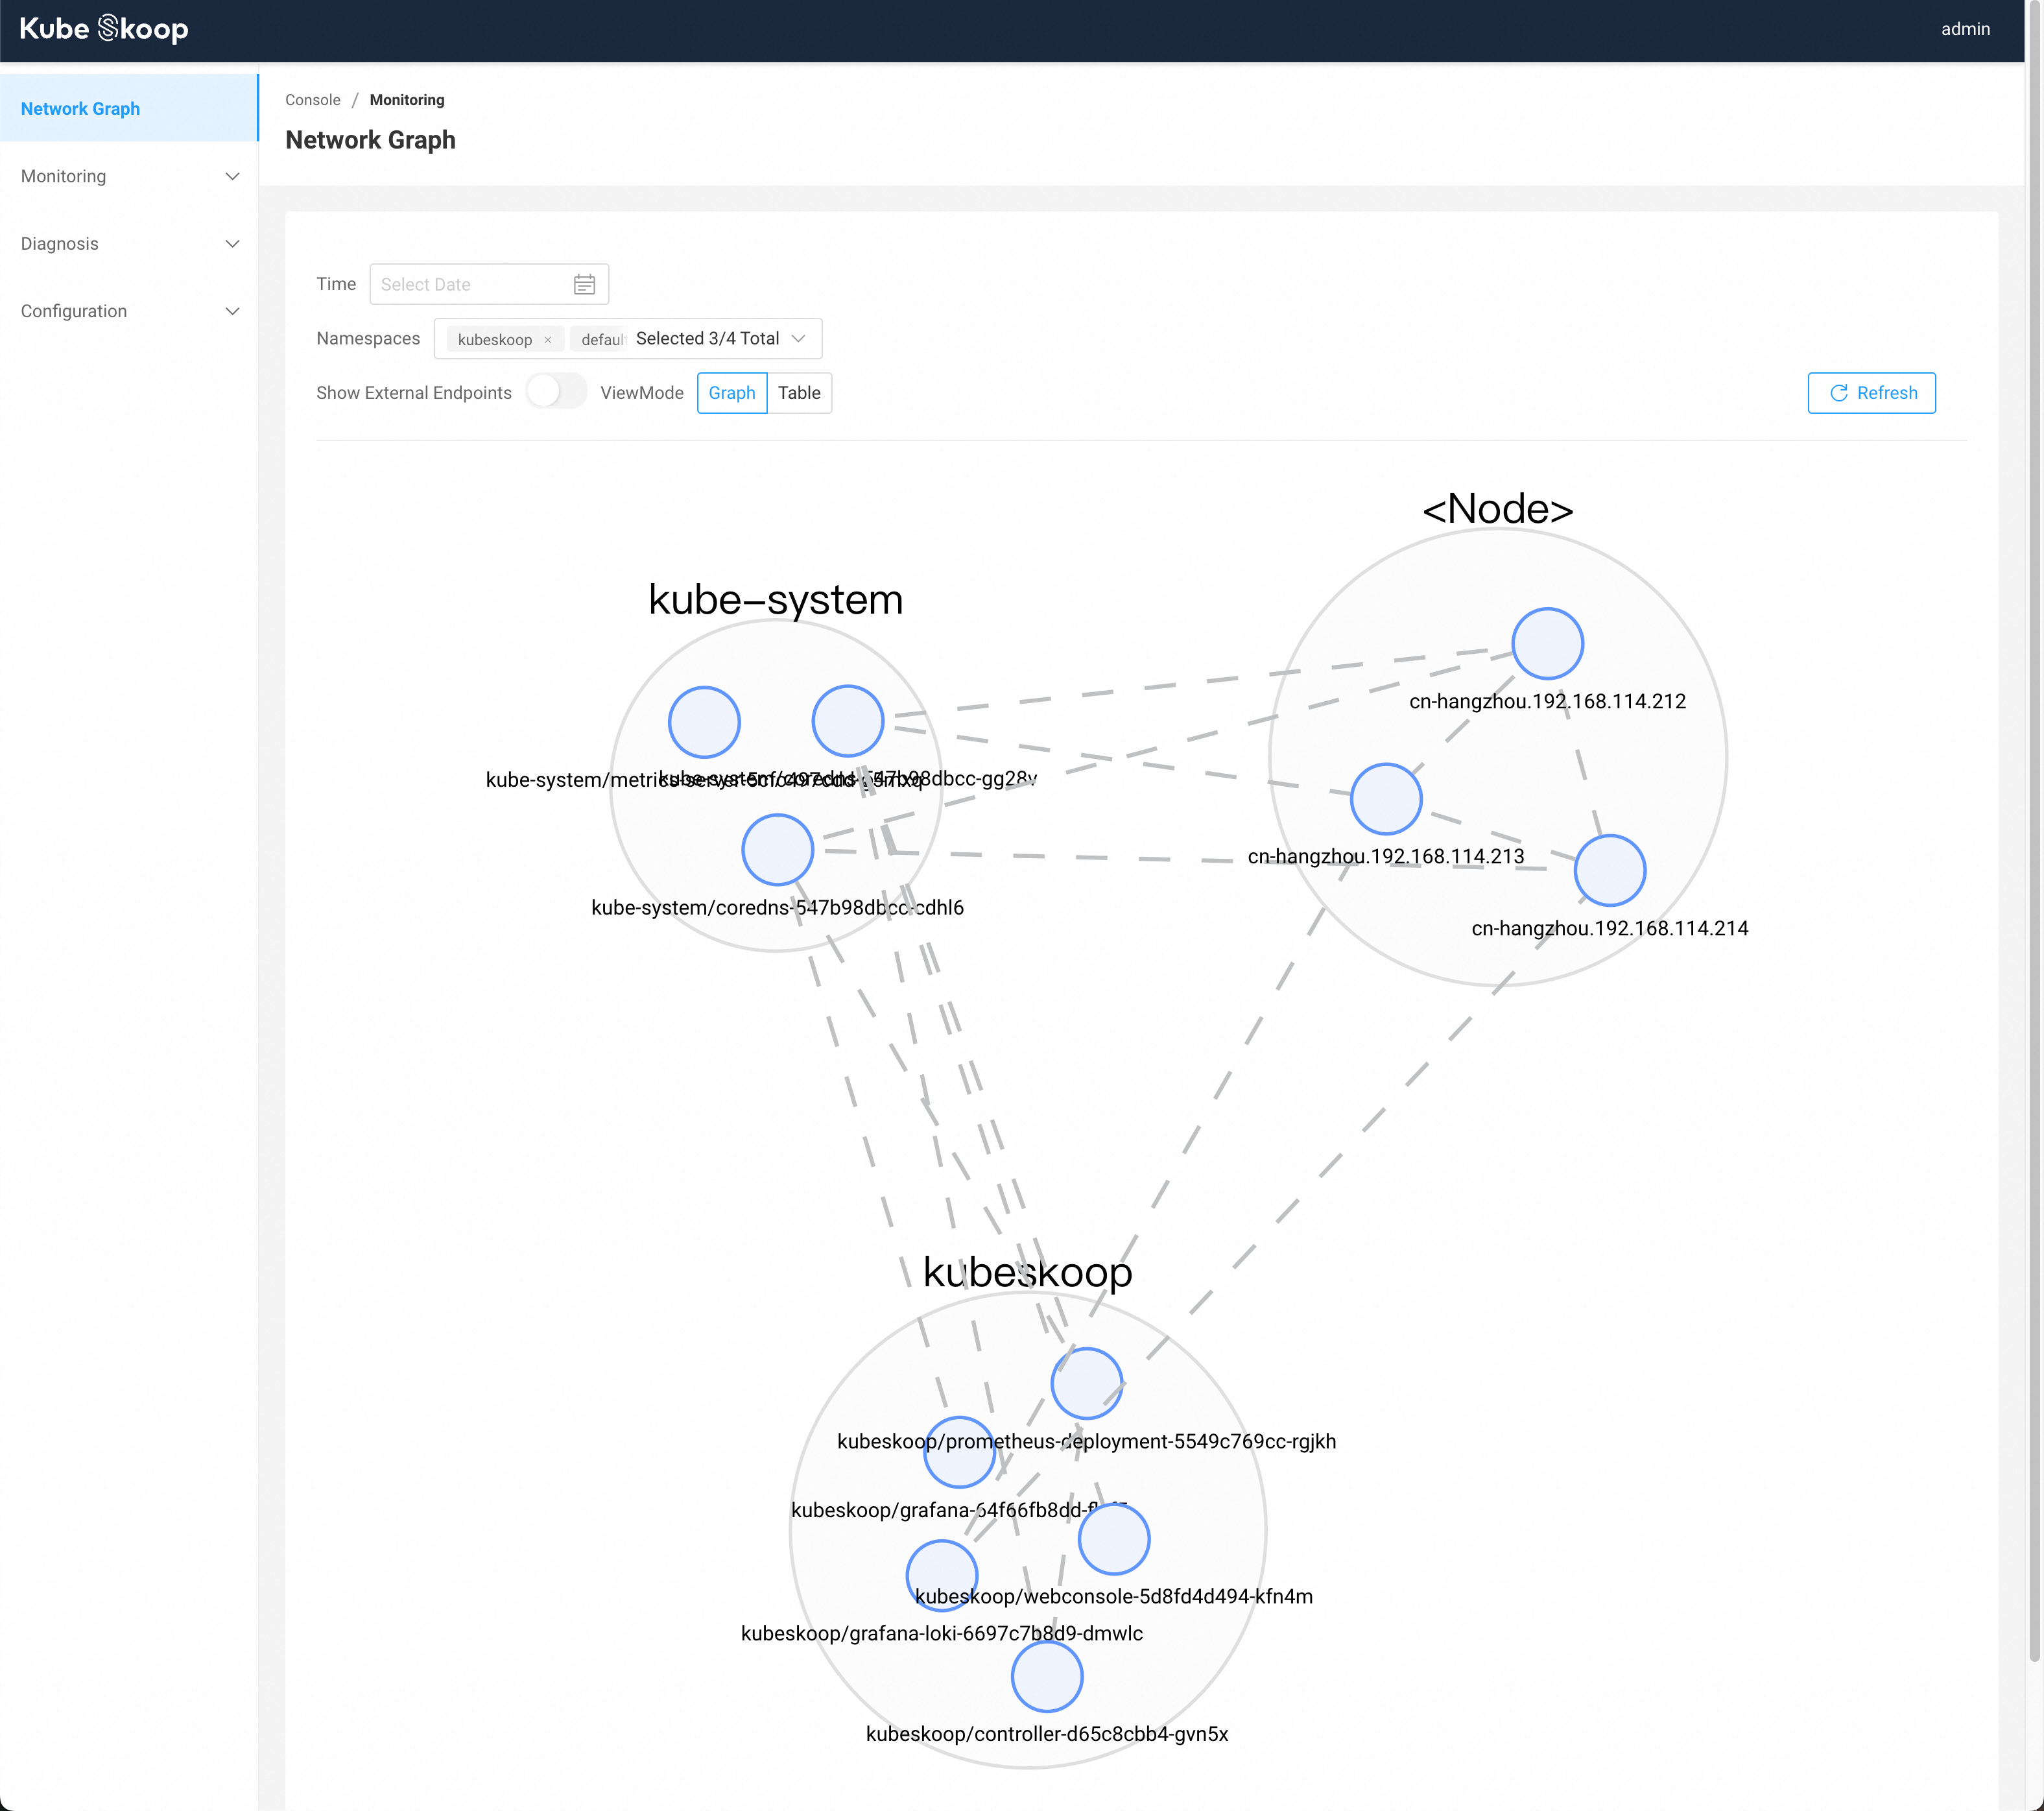
Task: Click the Diagnosis section icon
Action: click(232, 243)
